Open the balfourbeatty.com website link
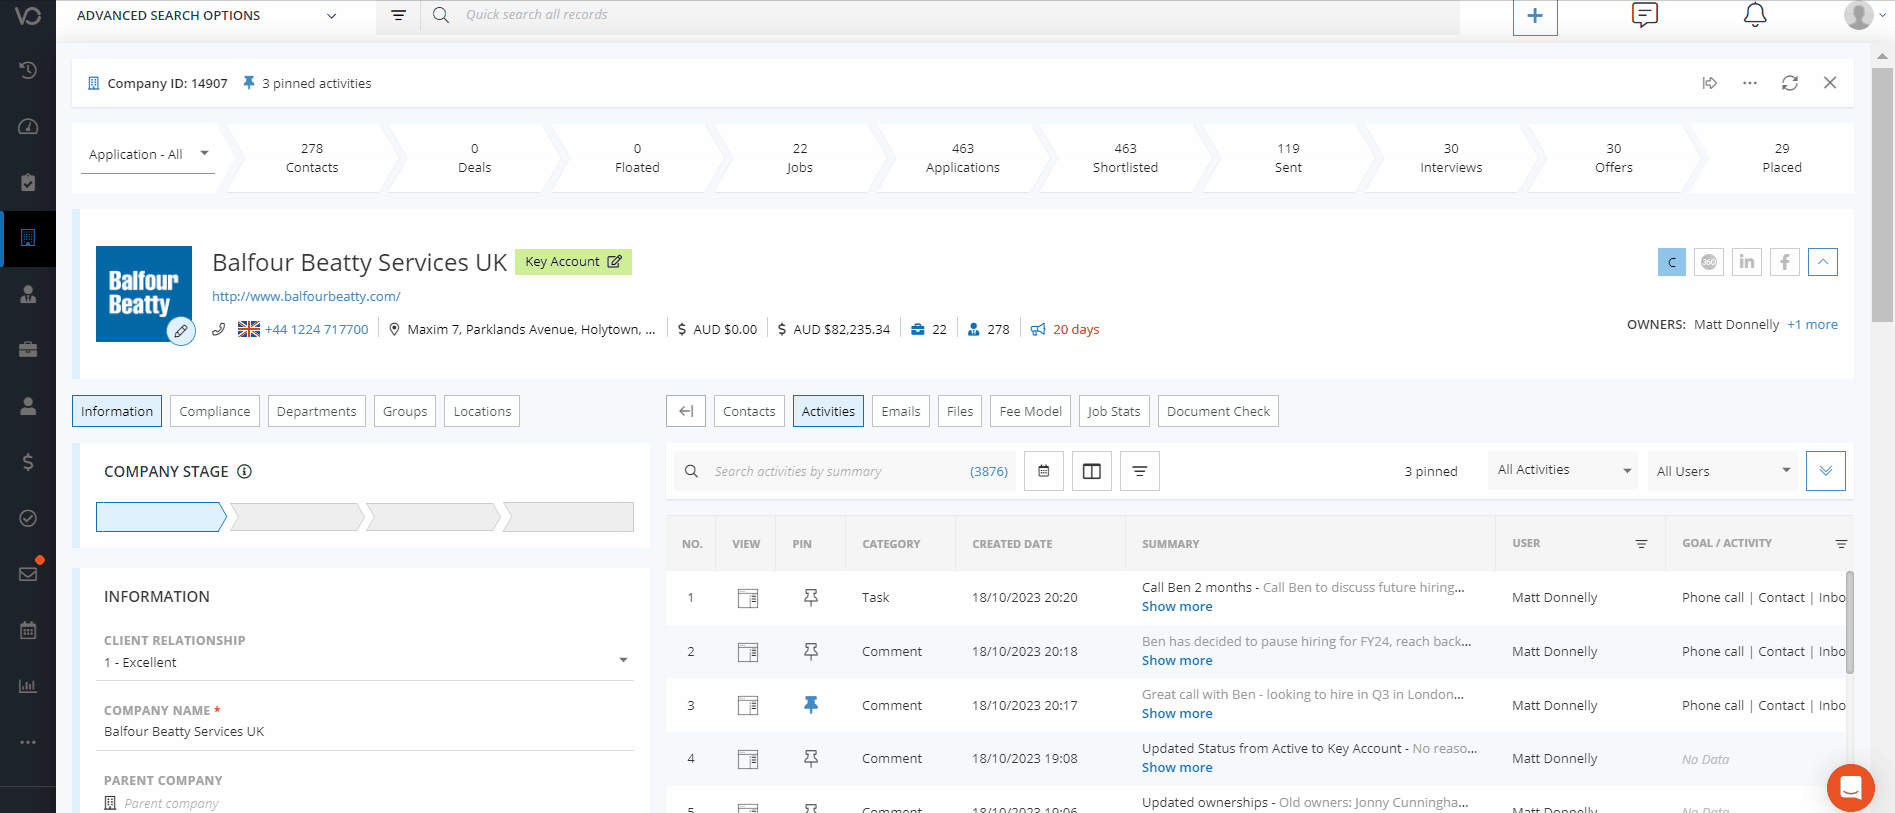 (x=306, y=296)
